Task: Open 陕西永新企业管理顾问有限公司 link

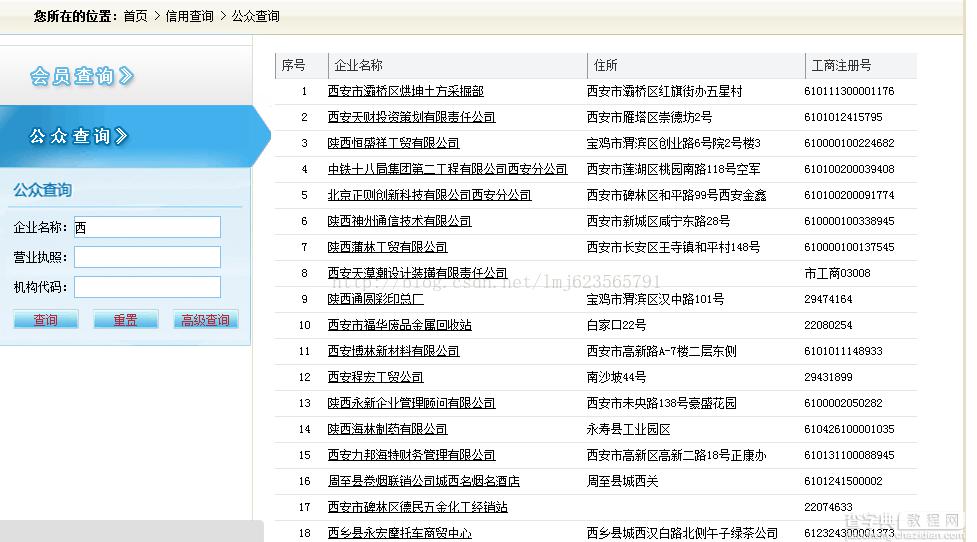Action: click(411, 403)
